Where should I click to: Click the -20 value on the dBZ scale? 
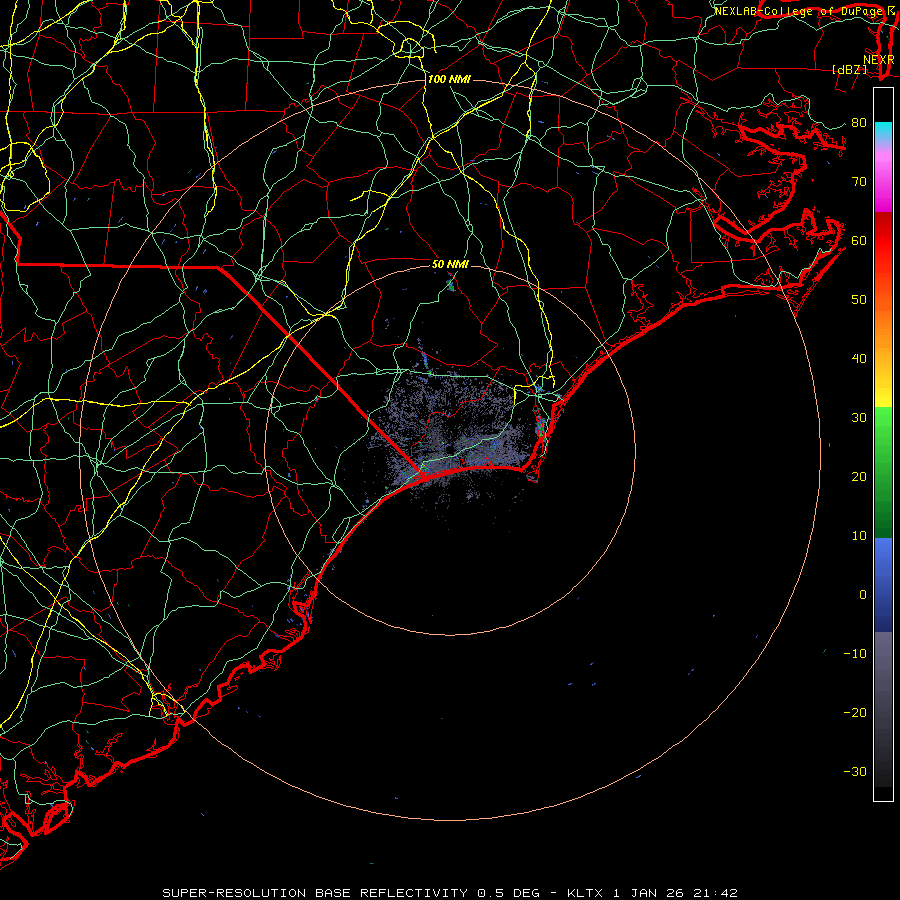pos(855,712)
